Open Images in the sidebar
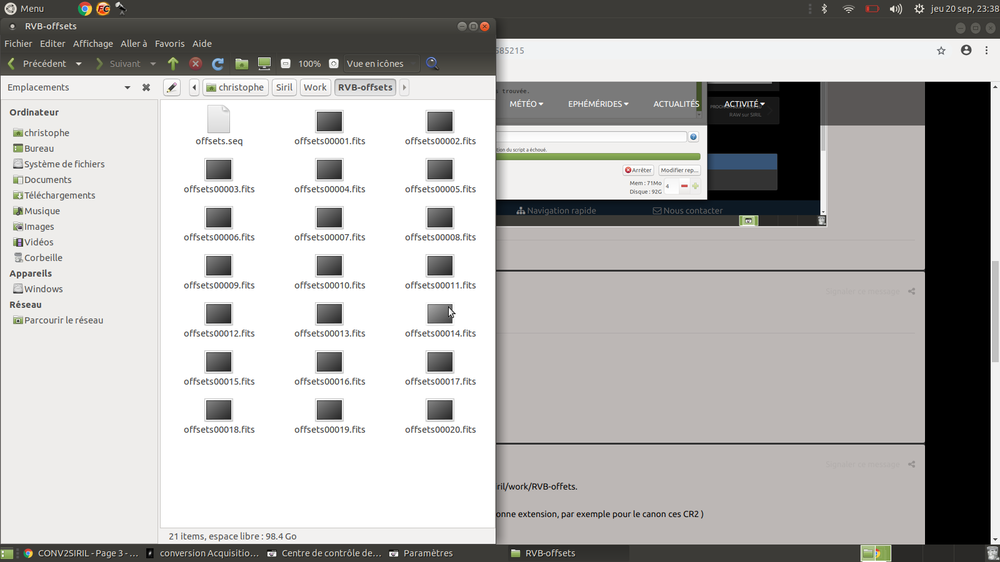1000x562 pixels. (33, 226)
